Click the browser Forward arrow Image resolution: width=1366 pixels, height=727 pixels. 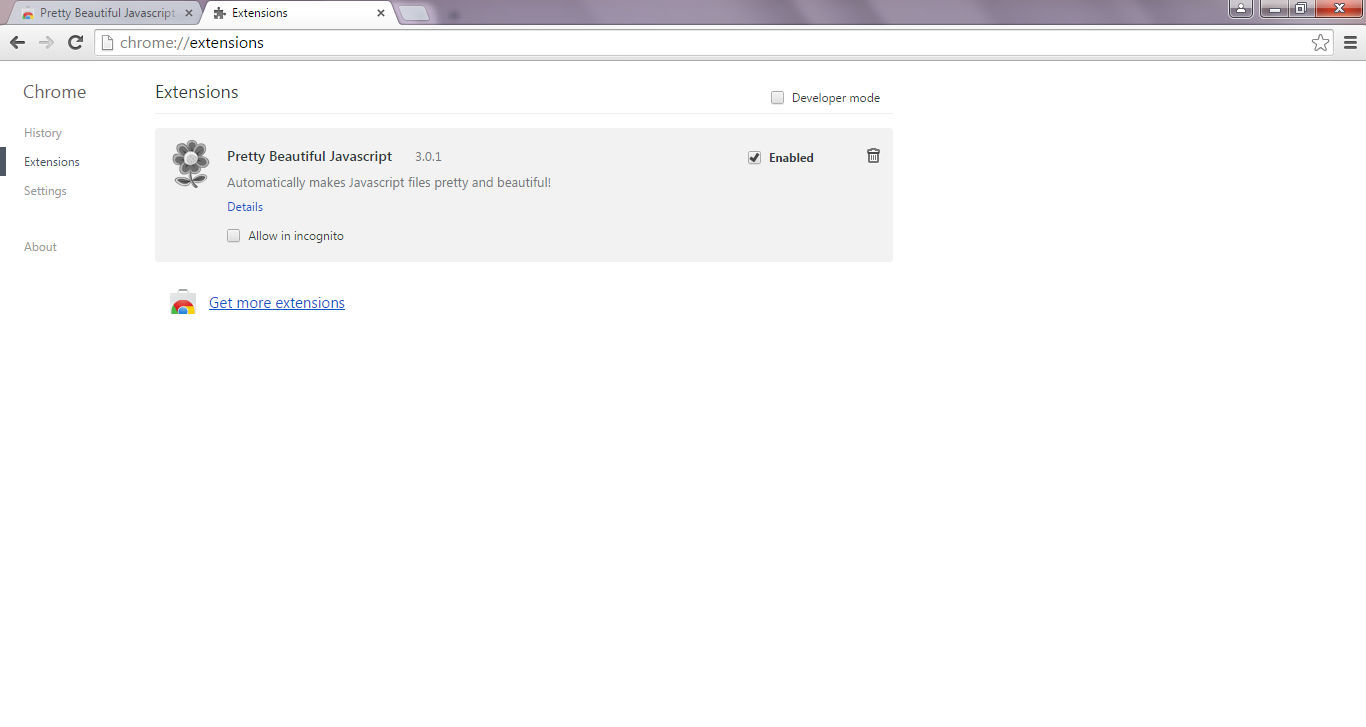(46, 42)
